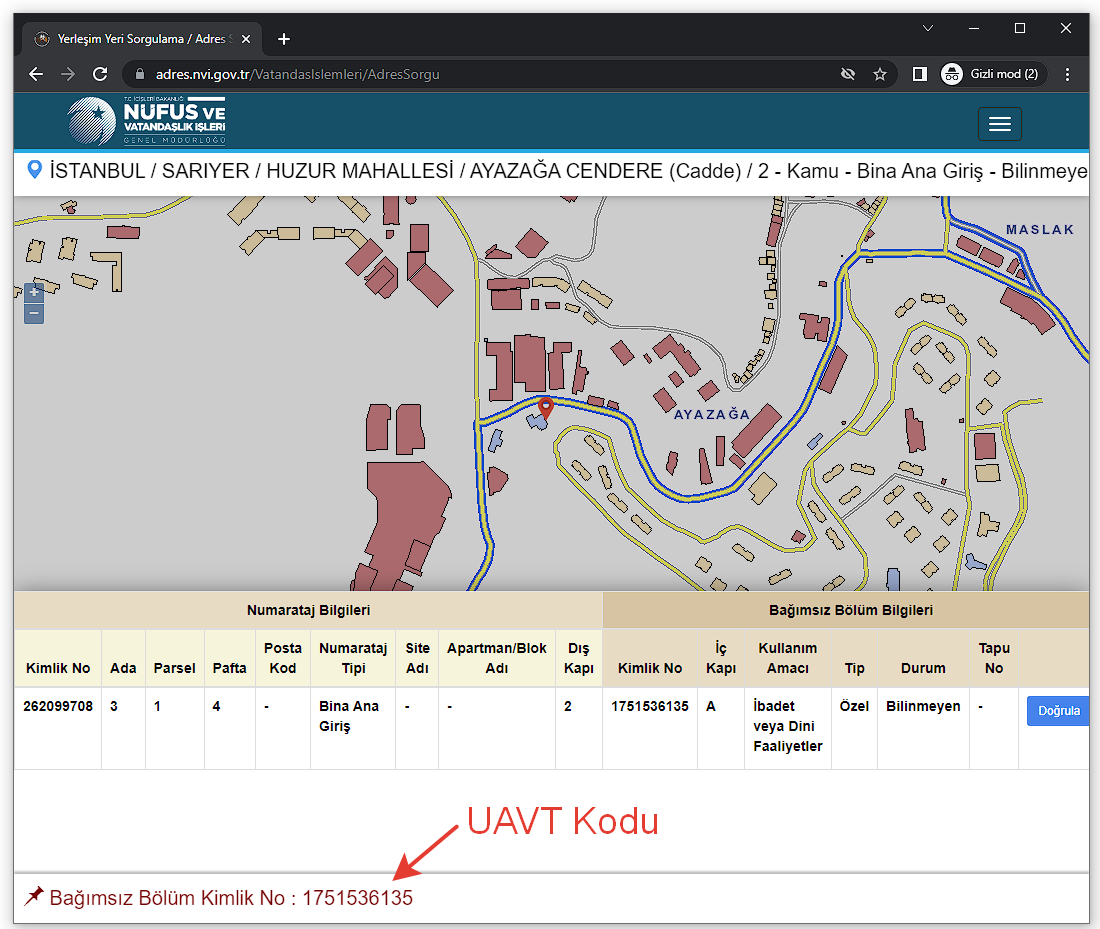The height and width of the screenshot is (929, 1100).
Task: Click the Gizli mod incognito profile button
Action: point(990,74)
